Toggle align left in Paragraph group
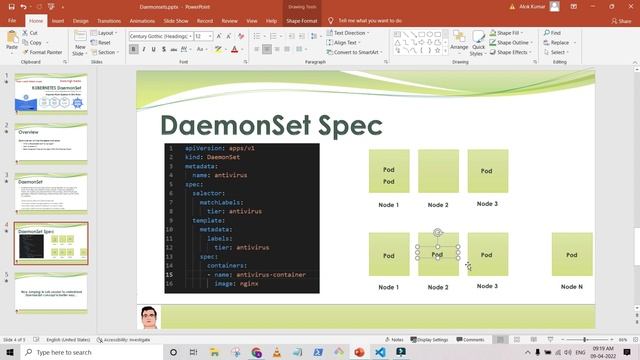Viewport: 640px width, 360px height. [257, 49]
